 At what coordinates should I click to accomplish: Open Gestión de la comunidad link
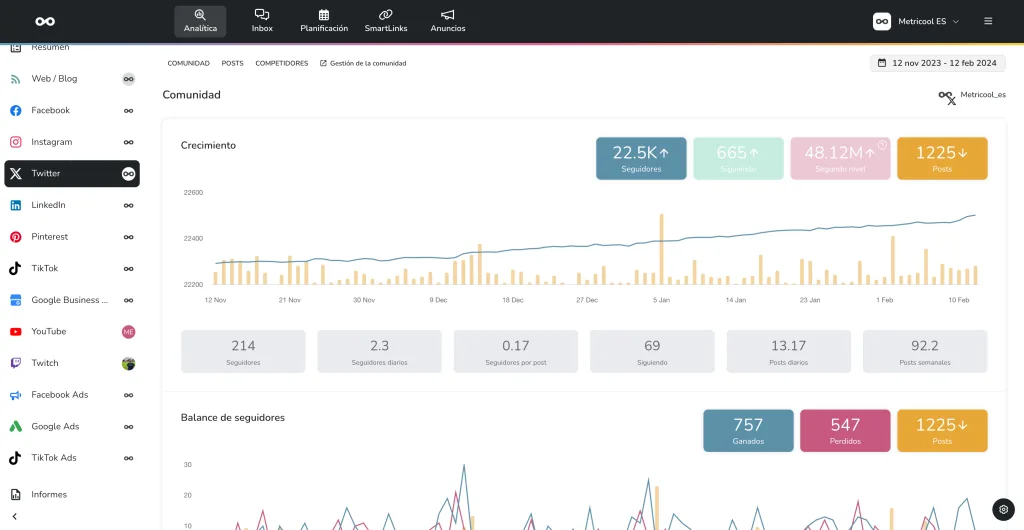[x=363, y=63]
